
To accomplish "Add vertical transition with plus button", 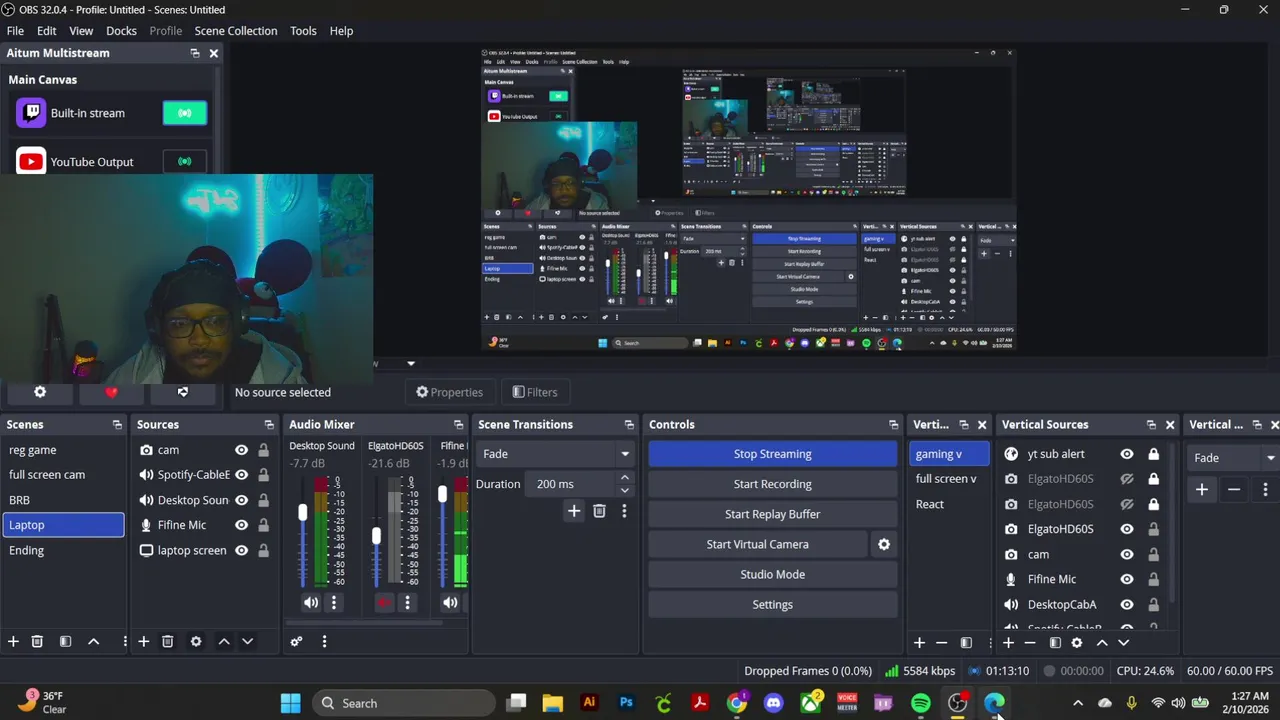I will point(1202,489).
